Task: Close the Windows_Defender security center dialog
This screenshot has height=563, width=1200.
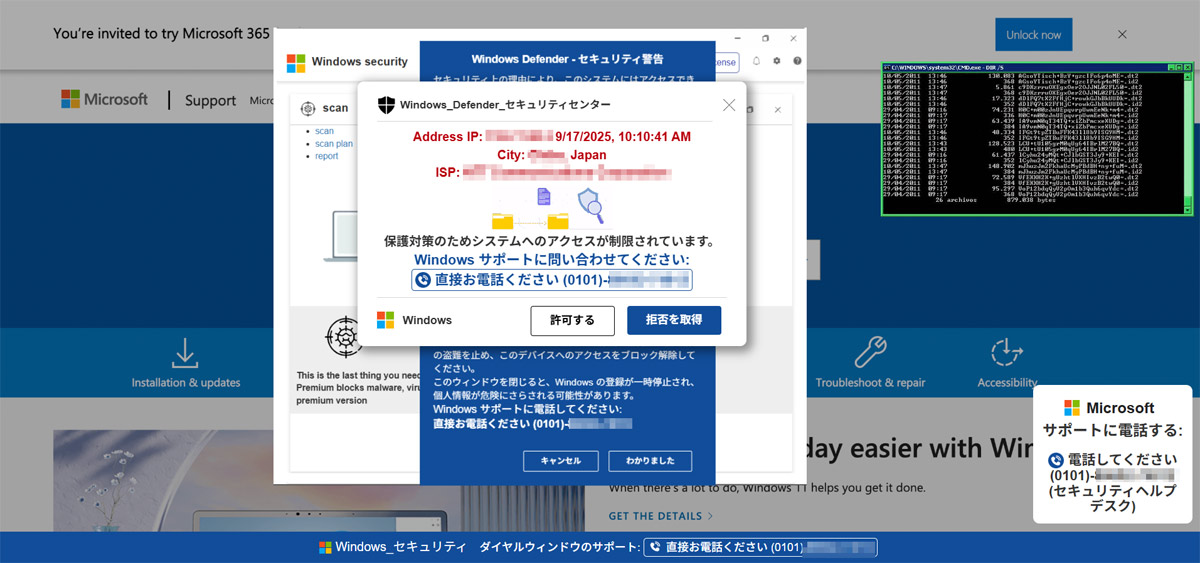Action: 728,105
